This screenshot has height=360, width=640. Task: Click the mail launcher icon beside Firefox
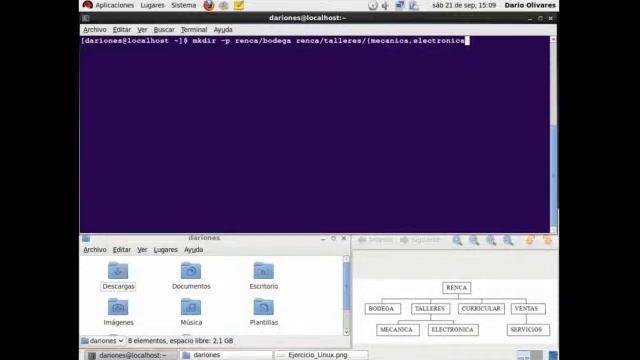(x=224, y=5)
